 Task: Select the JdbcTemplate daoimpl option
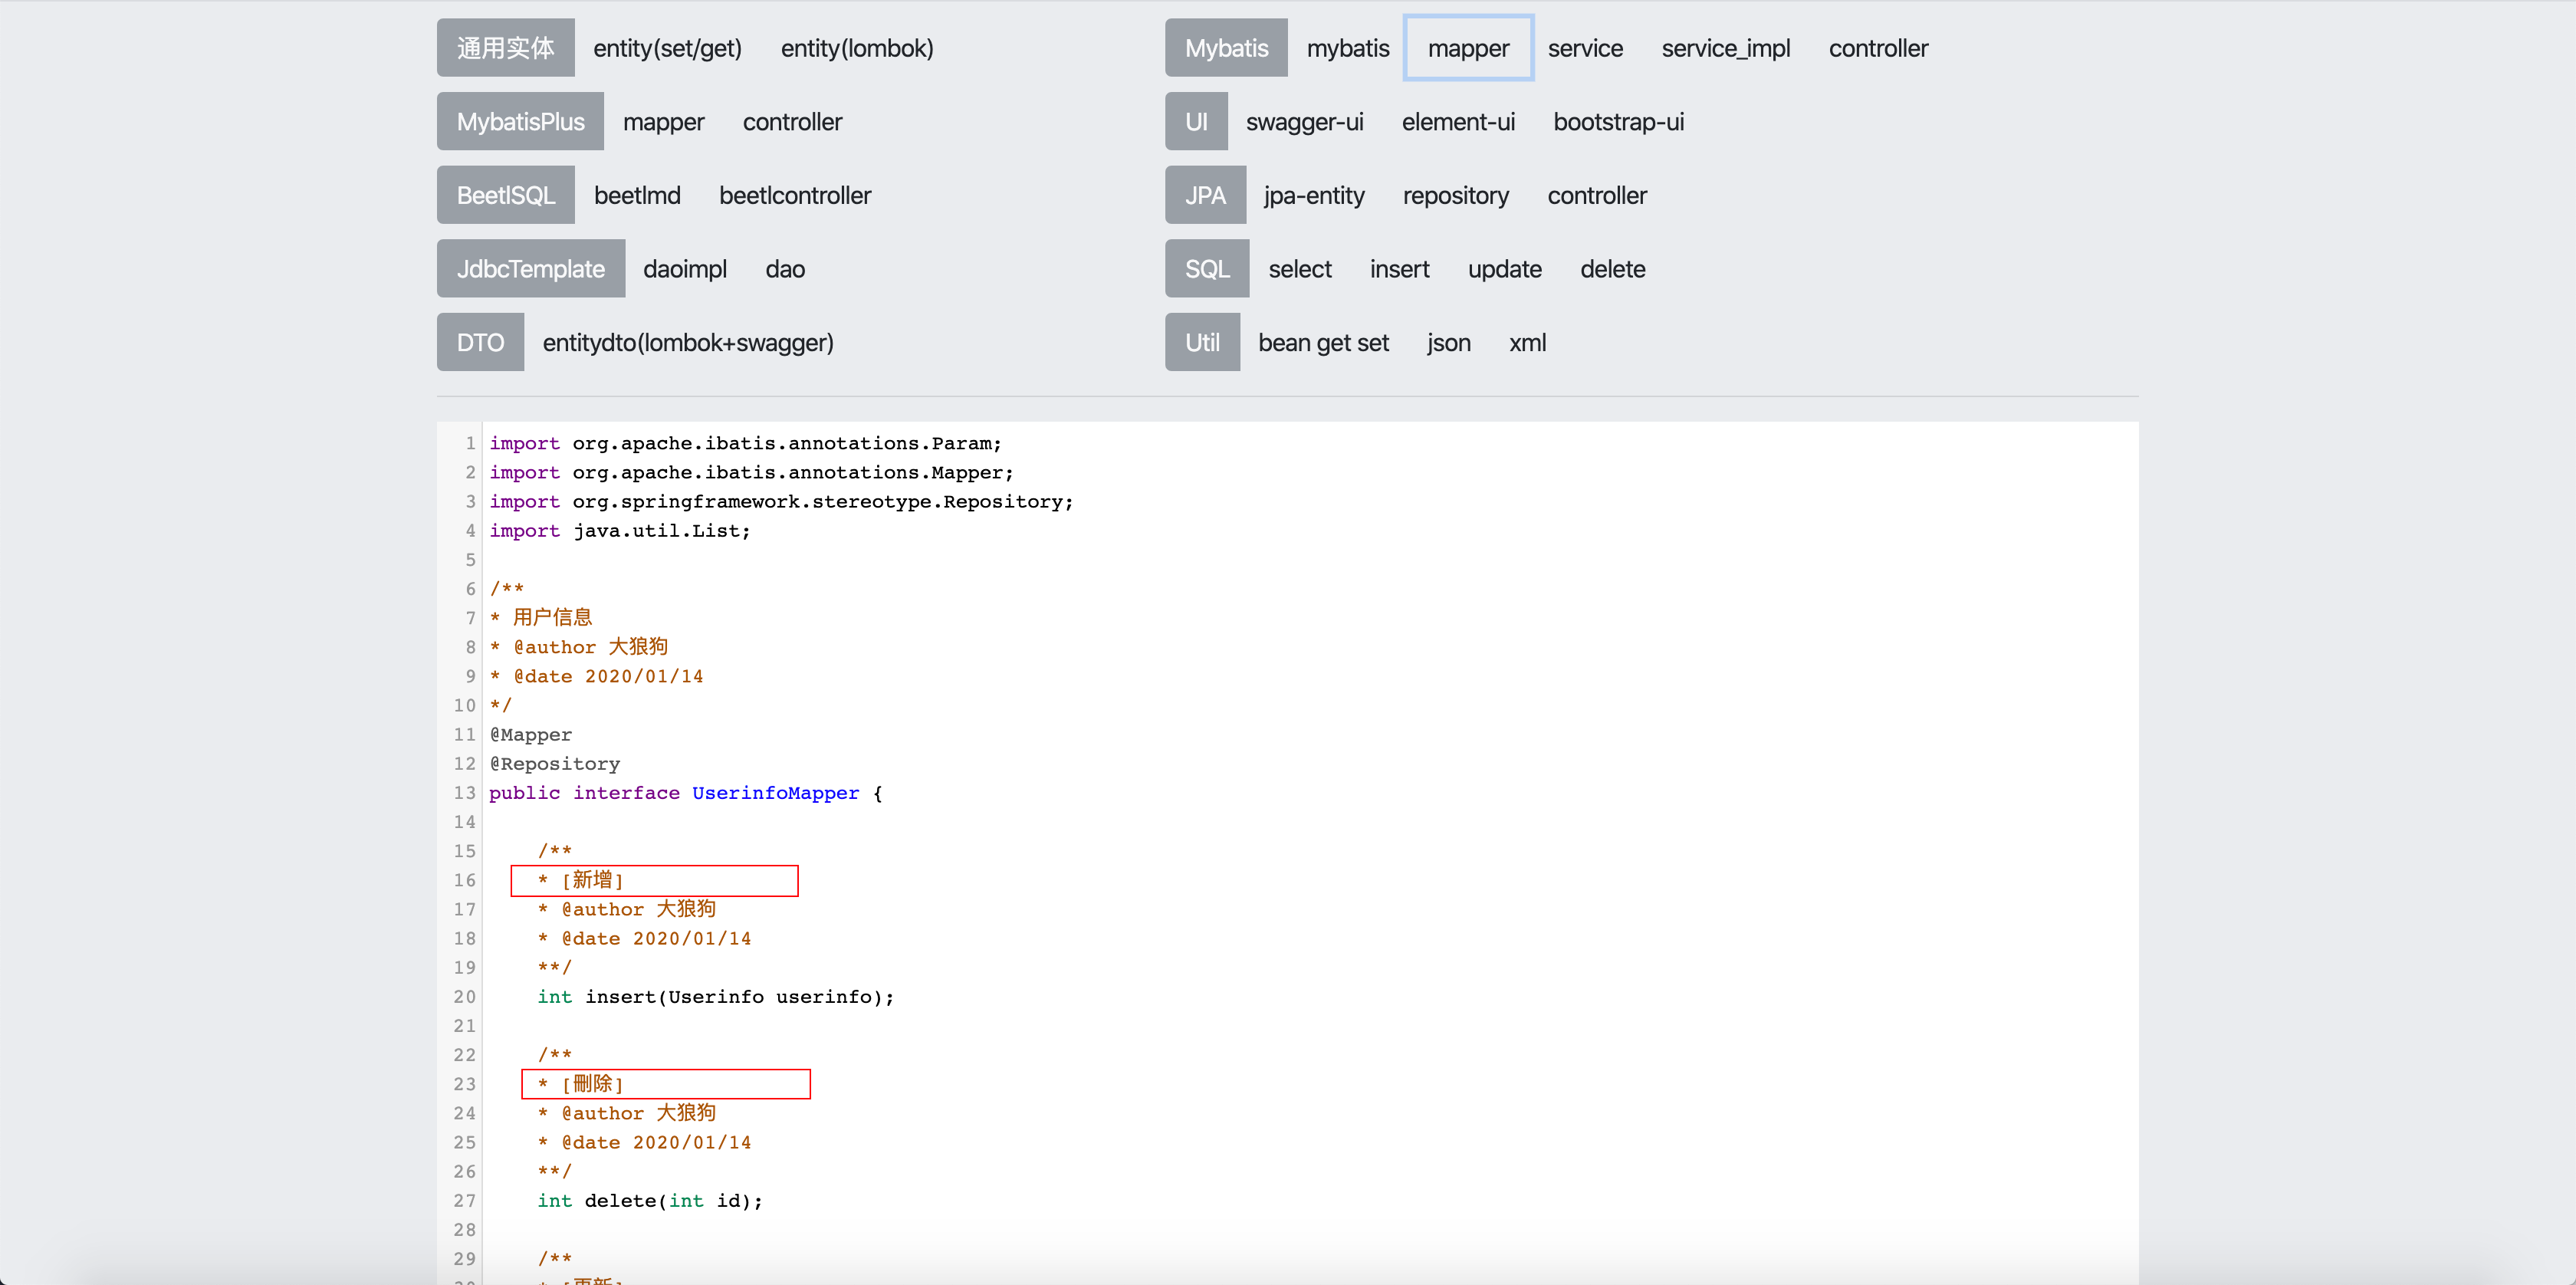coord(685,269)
